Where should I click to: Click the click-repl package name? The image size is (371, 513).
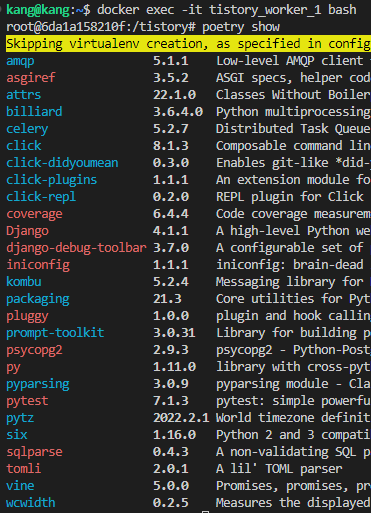point(41,197)
